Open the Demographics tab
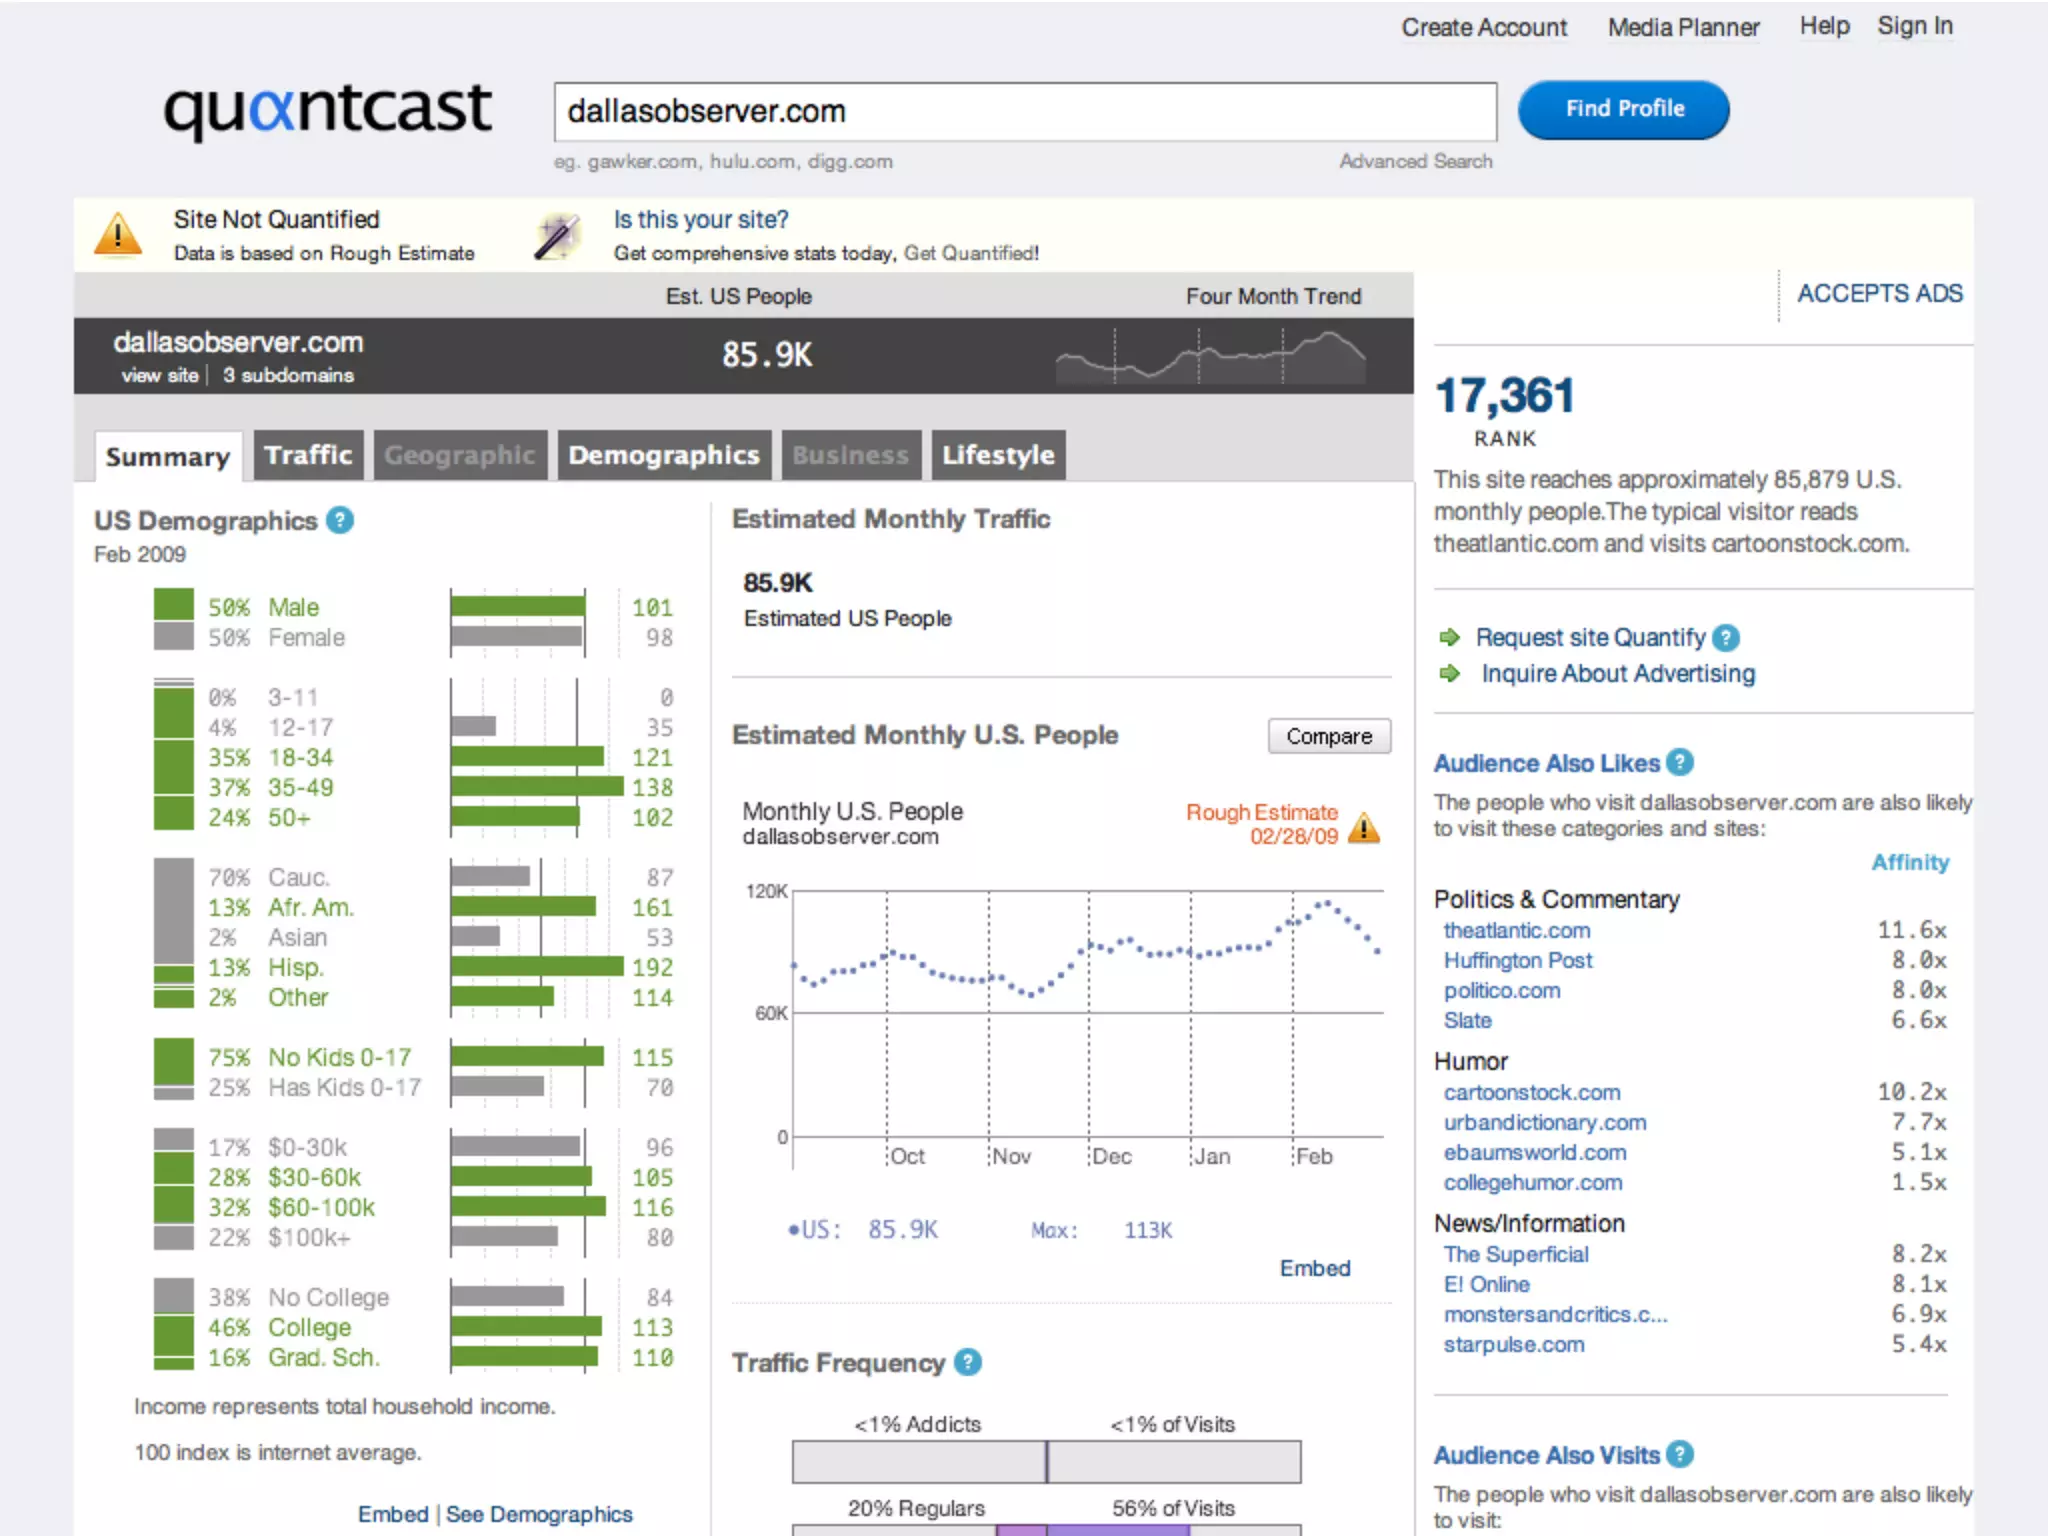This screenshot has height=1536, width=2048. point(664,456)
